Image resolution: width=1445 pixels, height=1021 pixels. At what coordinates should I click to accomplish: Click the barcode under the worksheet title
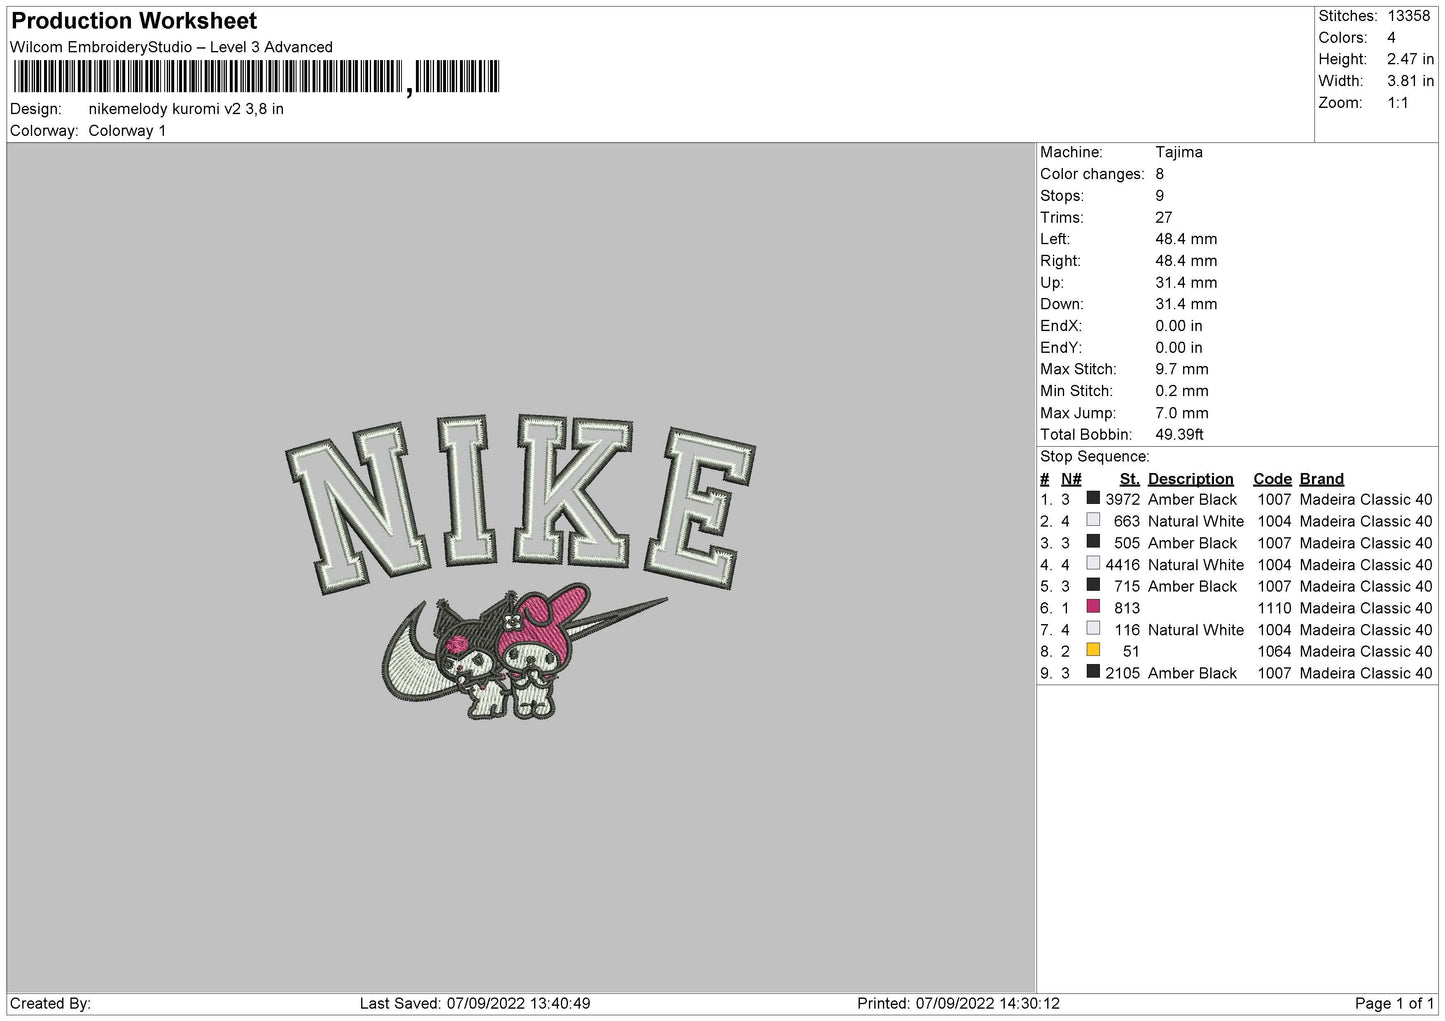pos(256,77)
